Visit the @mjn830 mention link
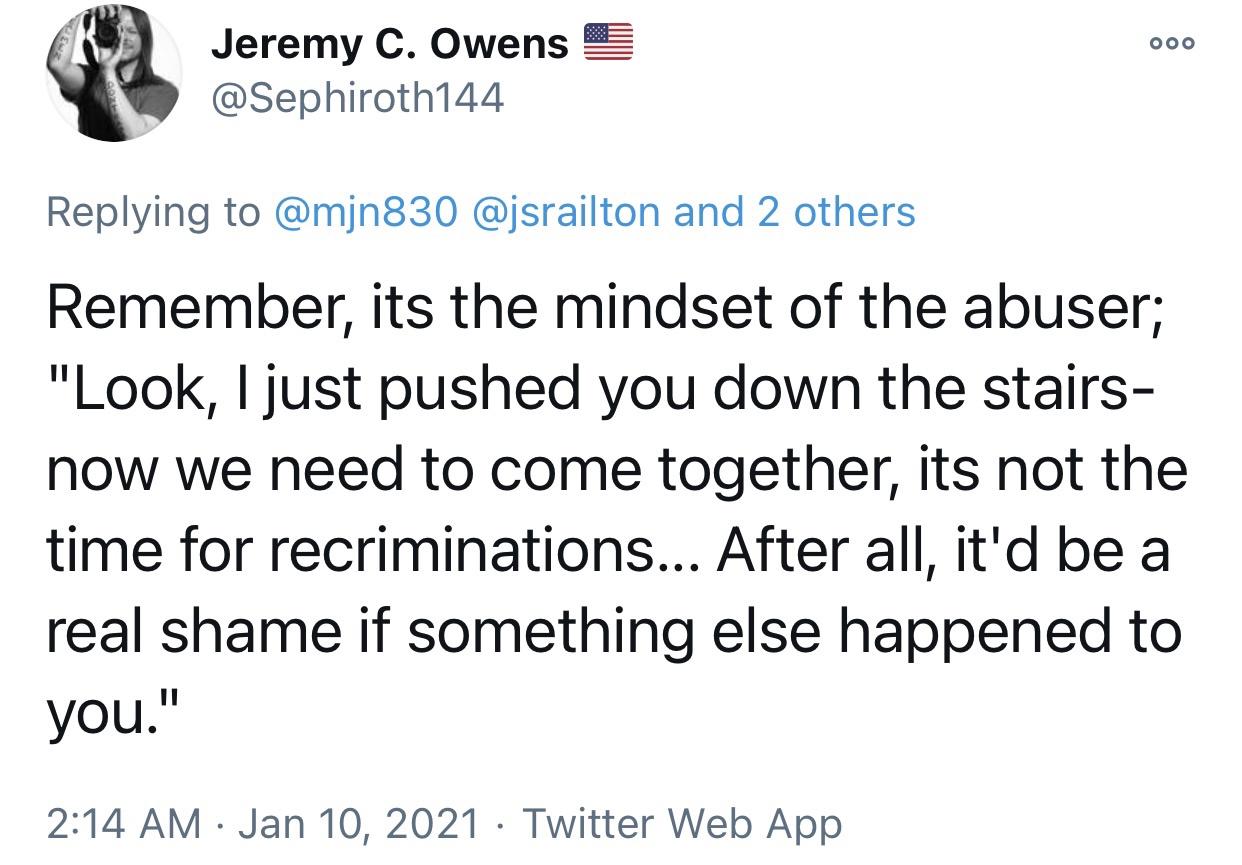The height and width of the screenshot is (865, 1242). point(364,212)
